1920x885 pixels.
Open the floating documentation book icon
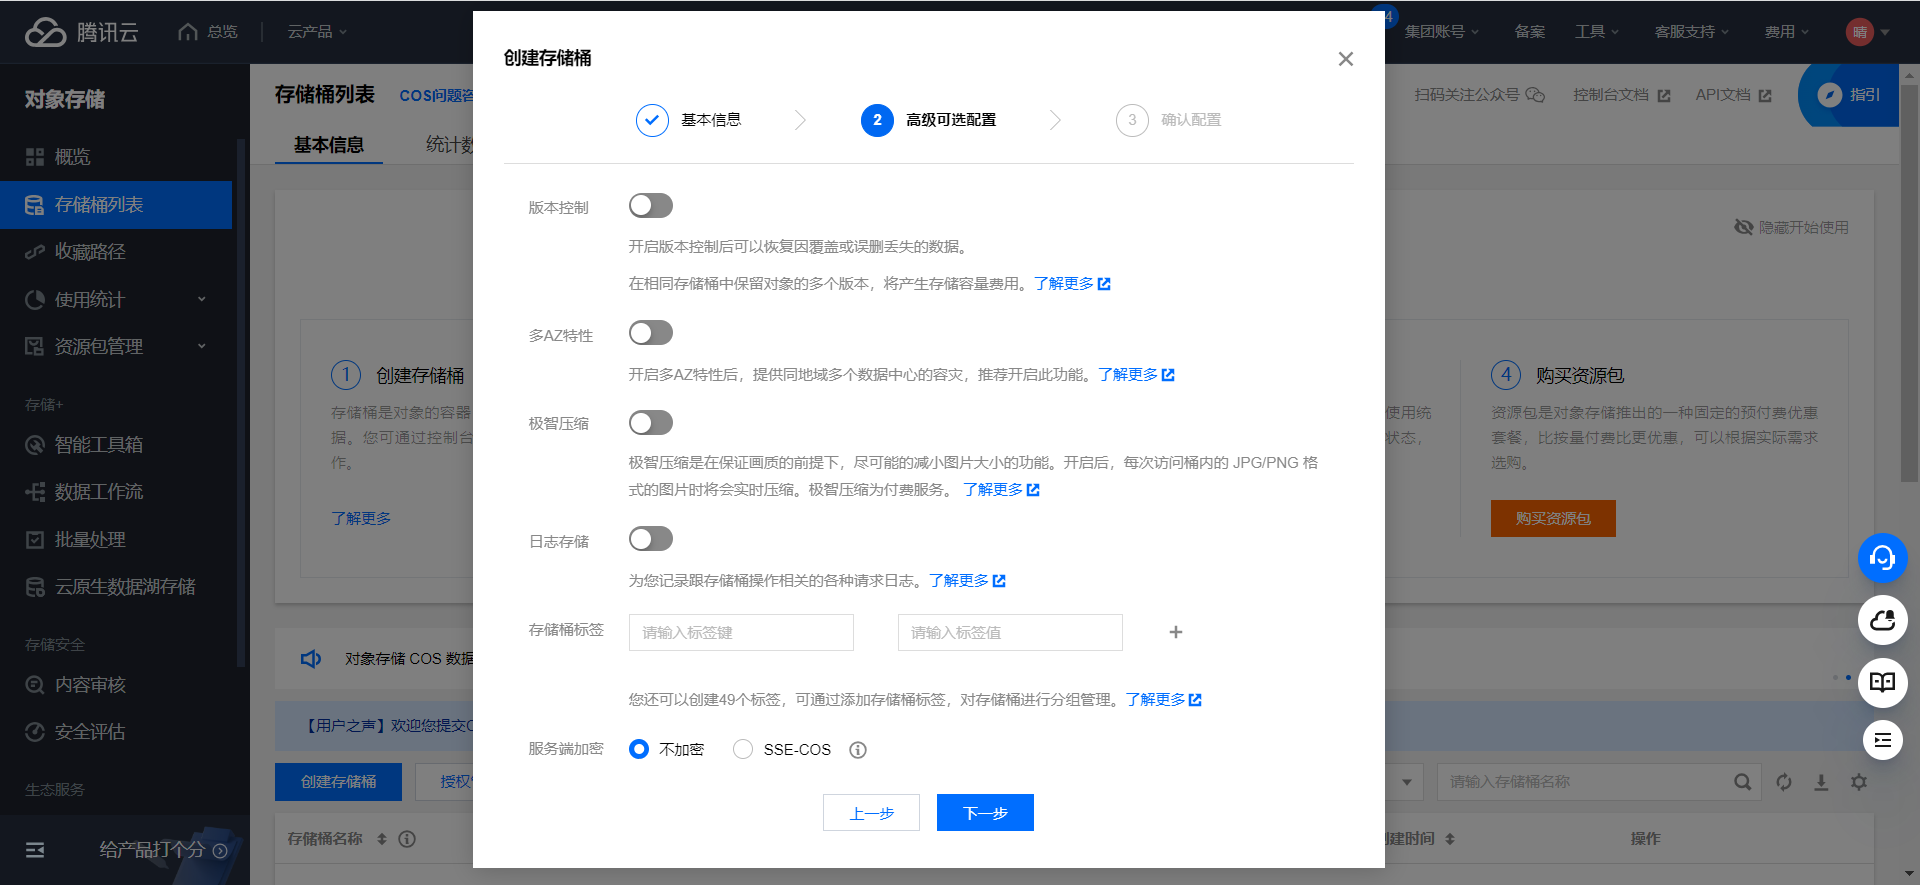click(1882, 682)
